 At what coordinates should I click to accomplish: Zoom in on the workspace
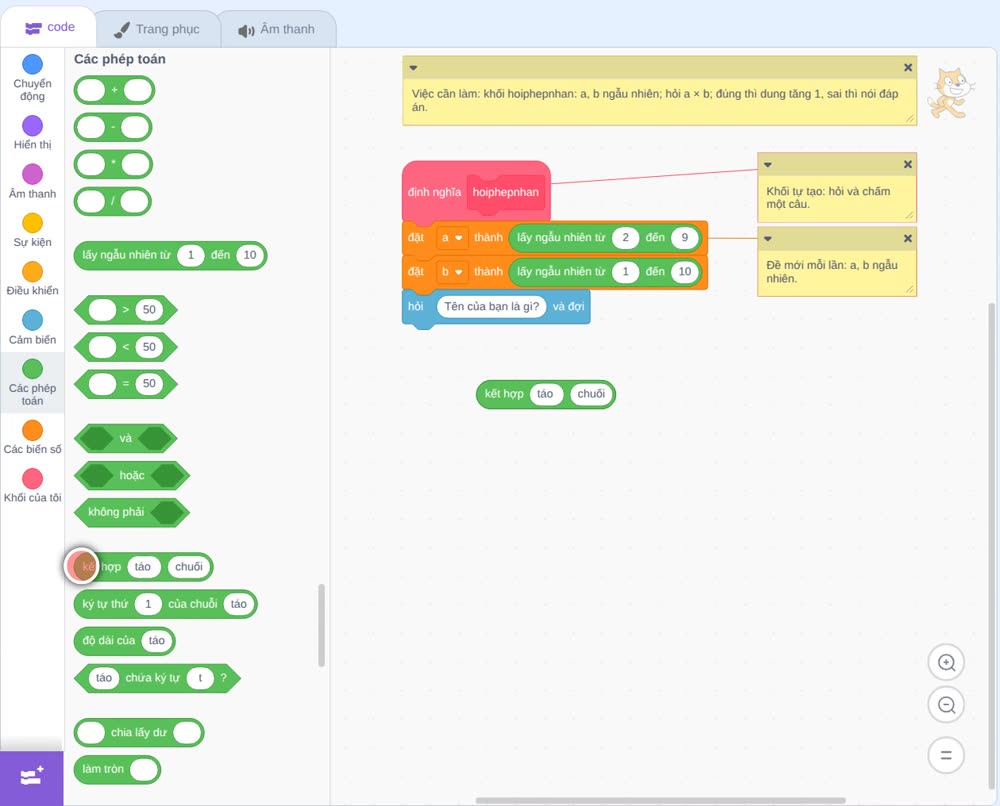pyautogui.click(x=946, y=663)
